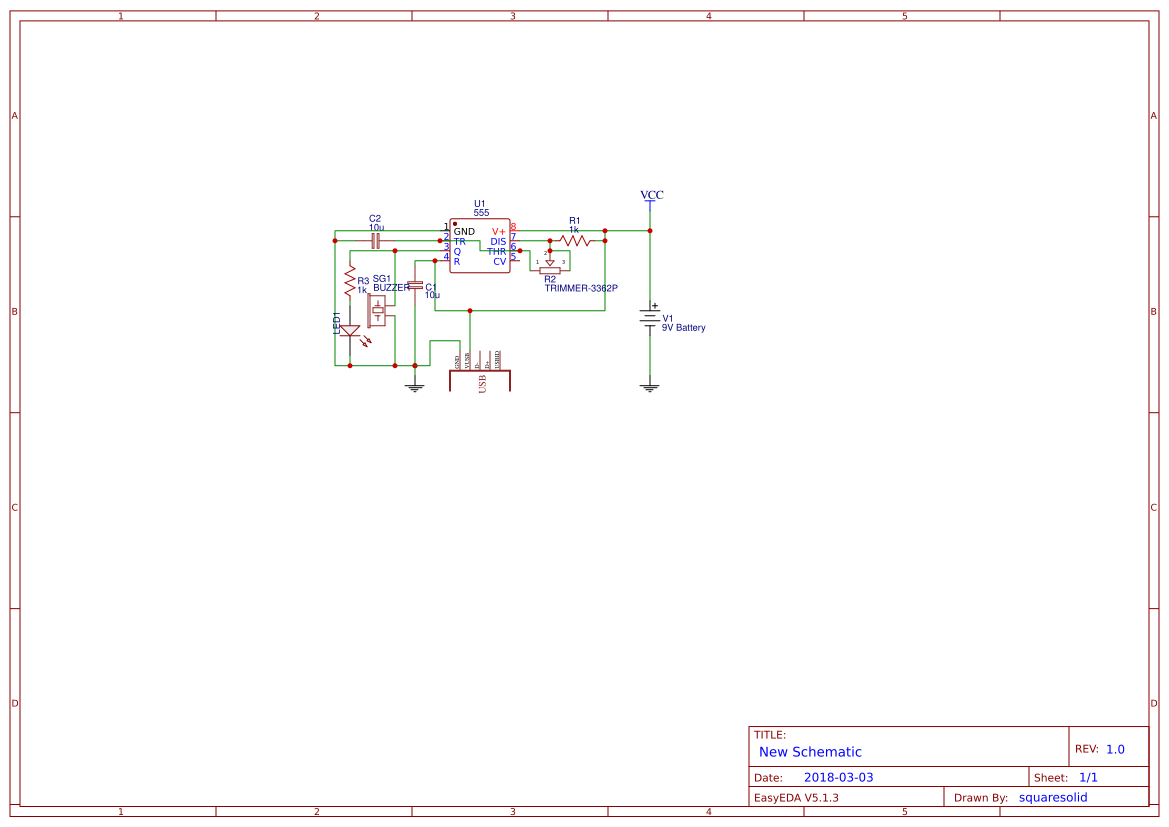1169x827 pixels.
Task: Click the REV value 1.0
Action: point(1115,749)
